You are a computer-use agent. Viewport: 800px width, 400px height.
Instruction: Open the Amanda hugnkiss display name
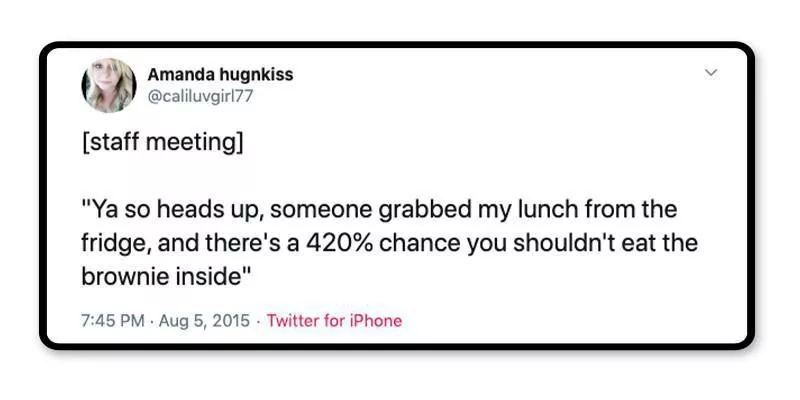point(220,75)
